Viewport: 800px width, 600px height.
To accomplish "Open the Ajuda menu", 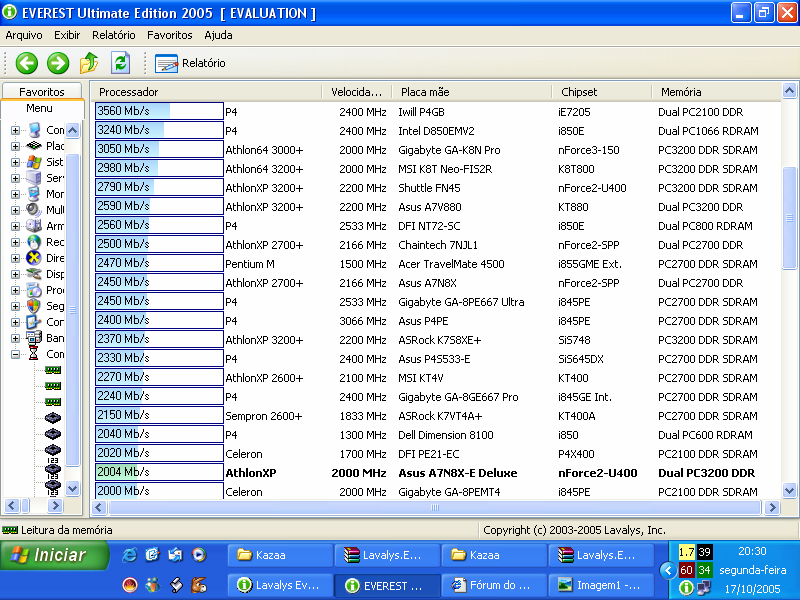I will [x=218, y=35].
